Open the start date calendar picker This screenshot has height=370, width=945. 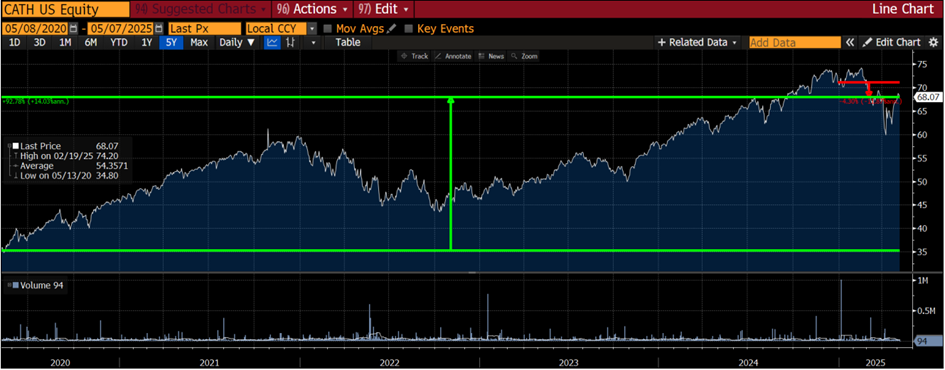[74, 28]
